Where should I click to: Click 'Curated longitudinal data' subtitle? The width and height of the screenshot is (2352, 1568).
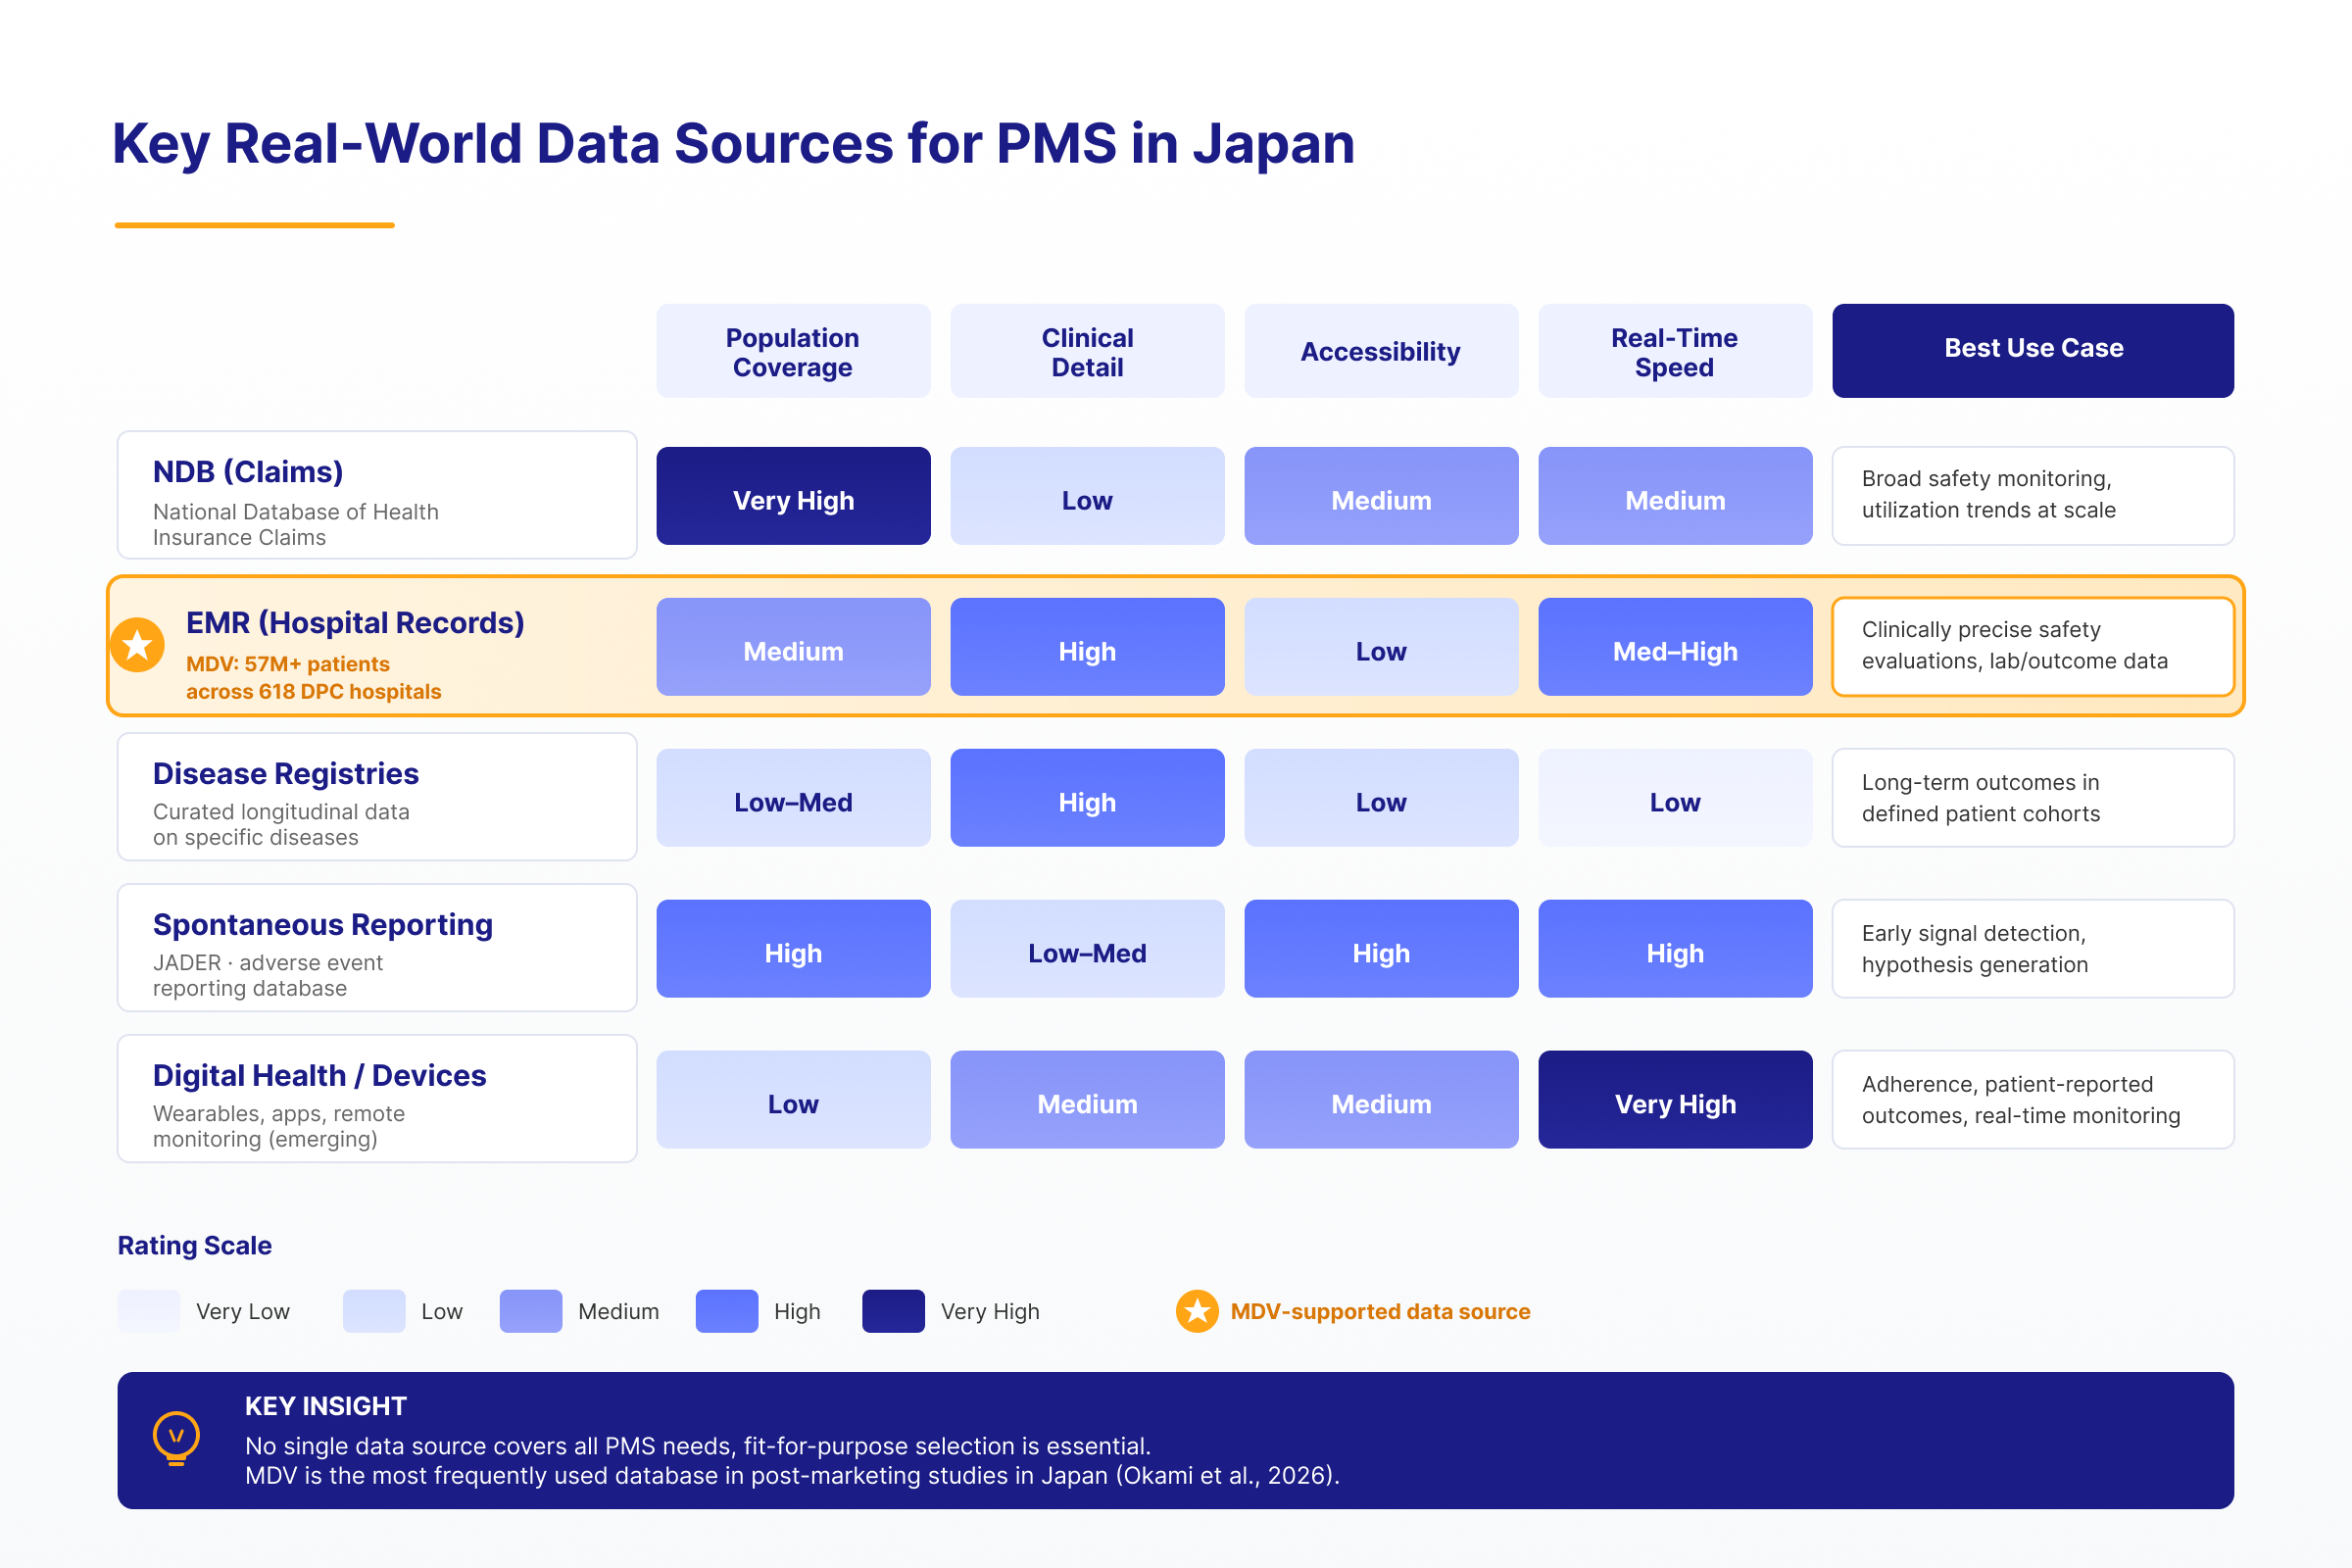pos(281,825)
